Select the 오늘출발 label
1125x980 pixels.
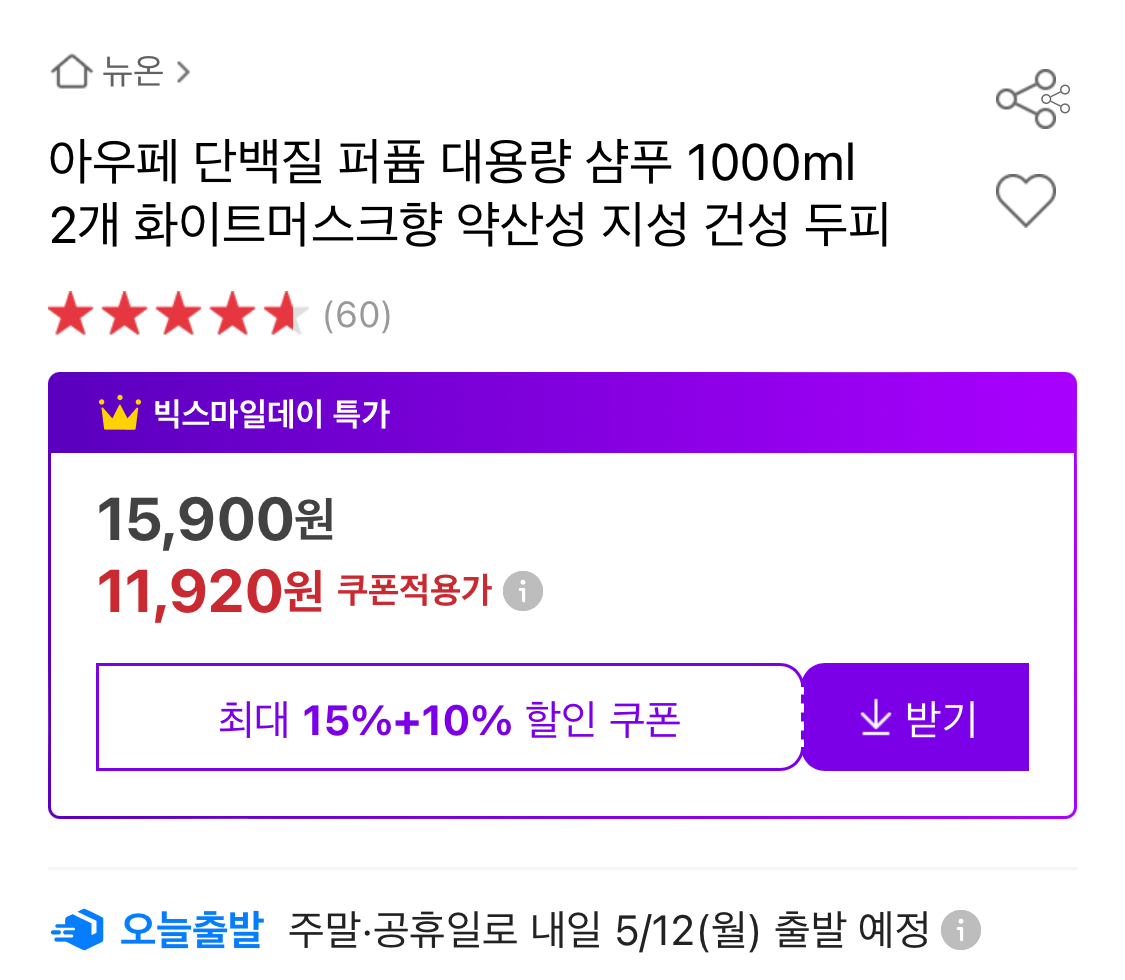click(x=191, y=930)
